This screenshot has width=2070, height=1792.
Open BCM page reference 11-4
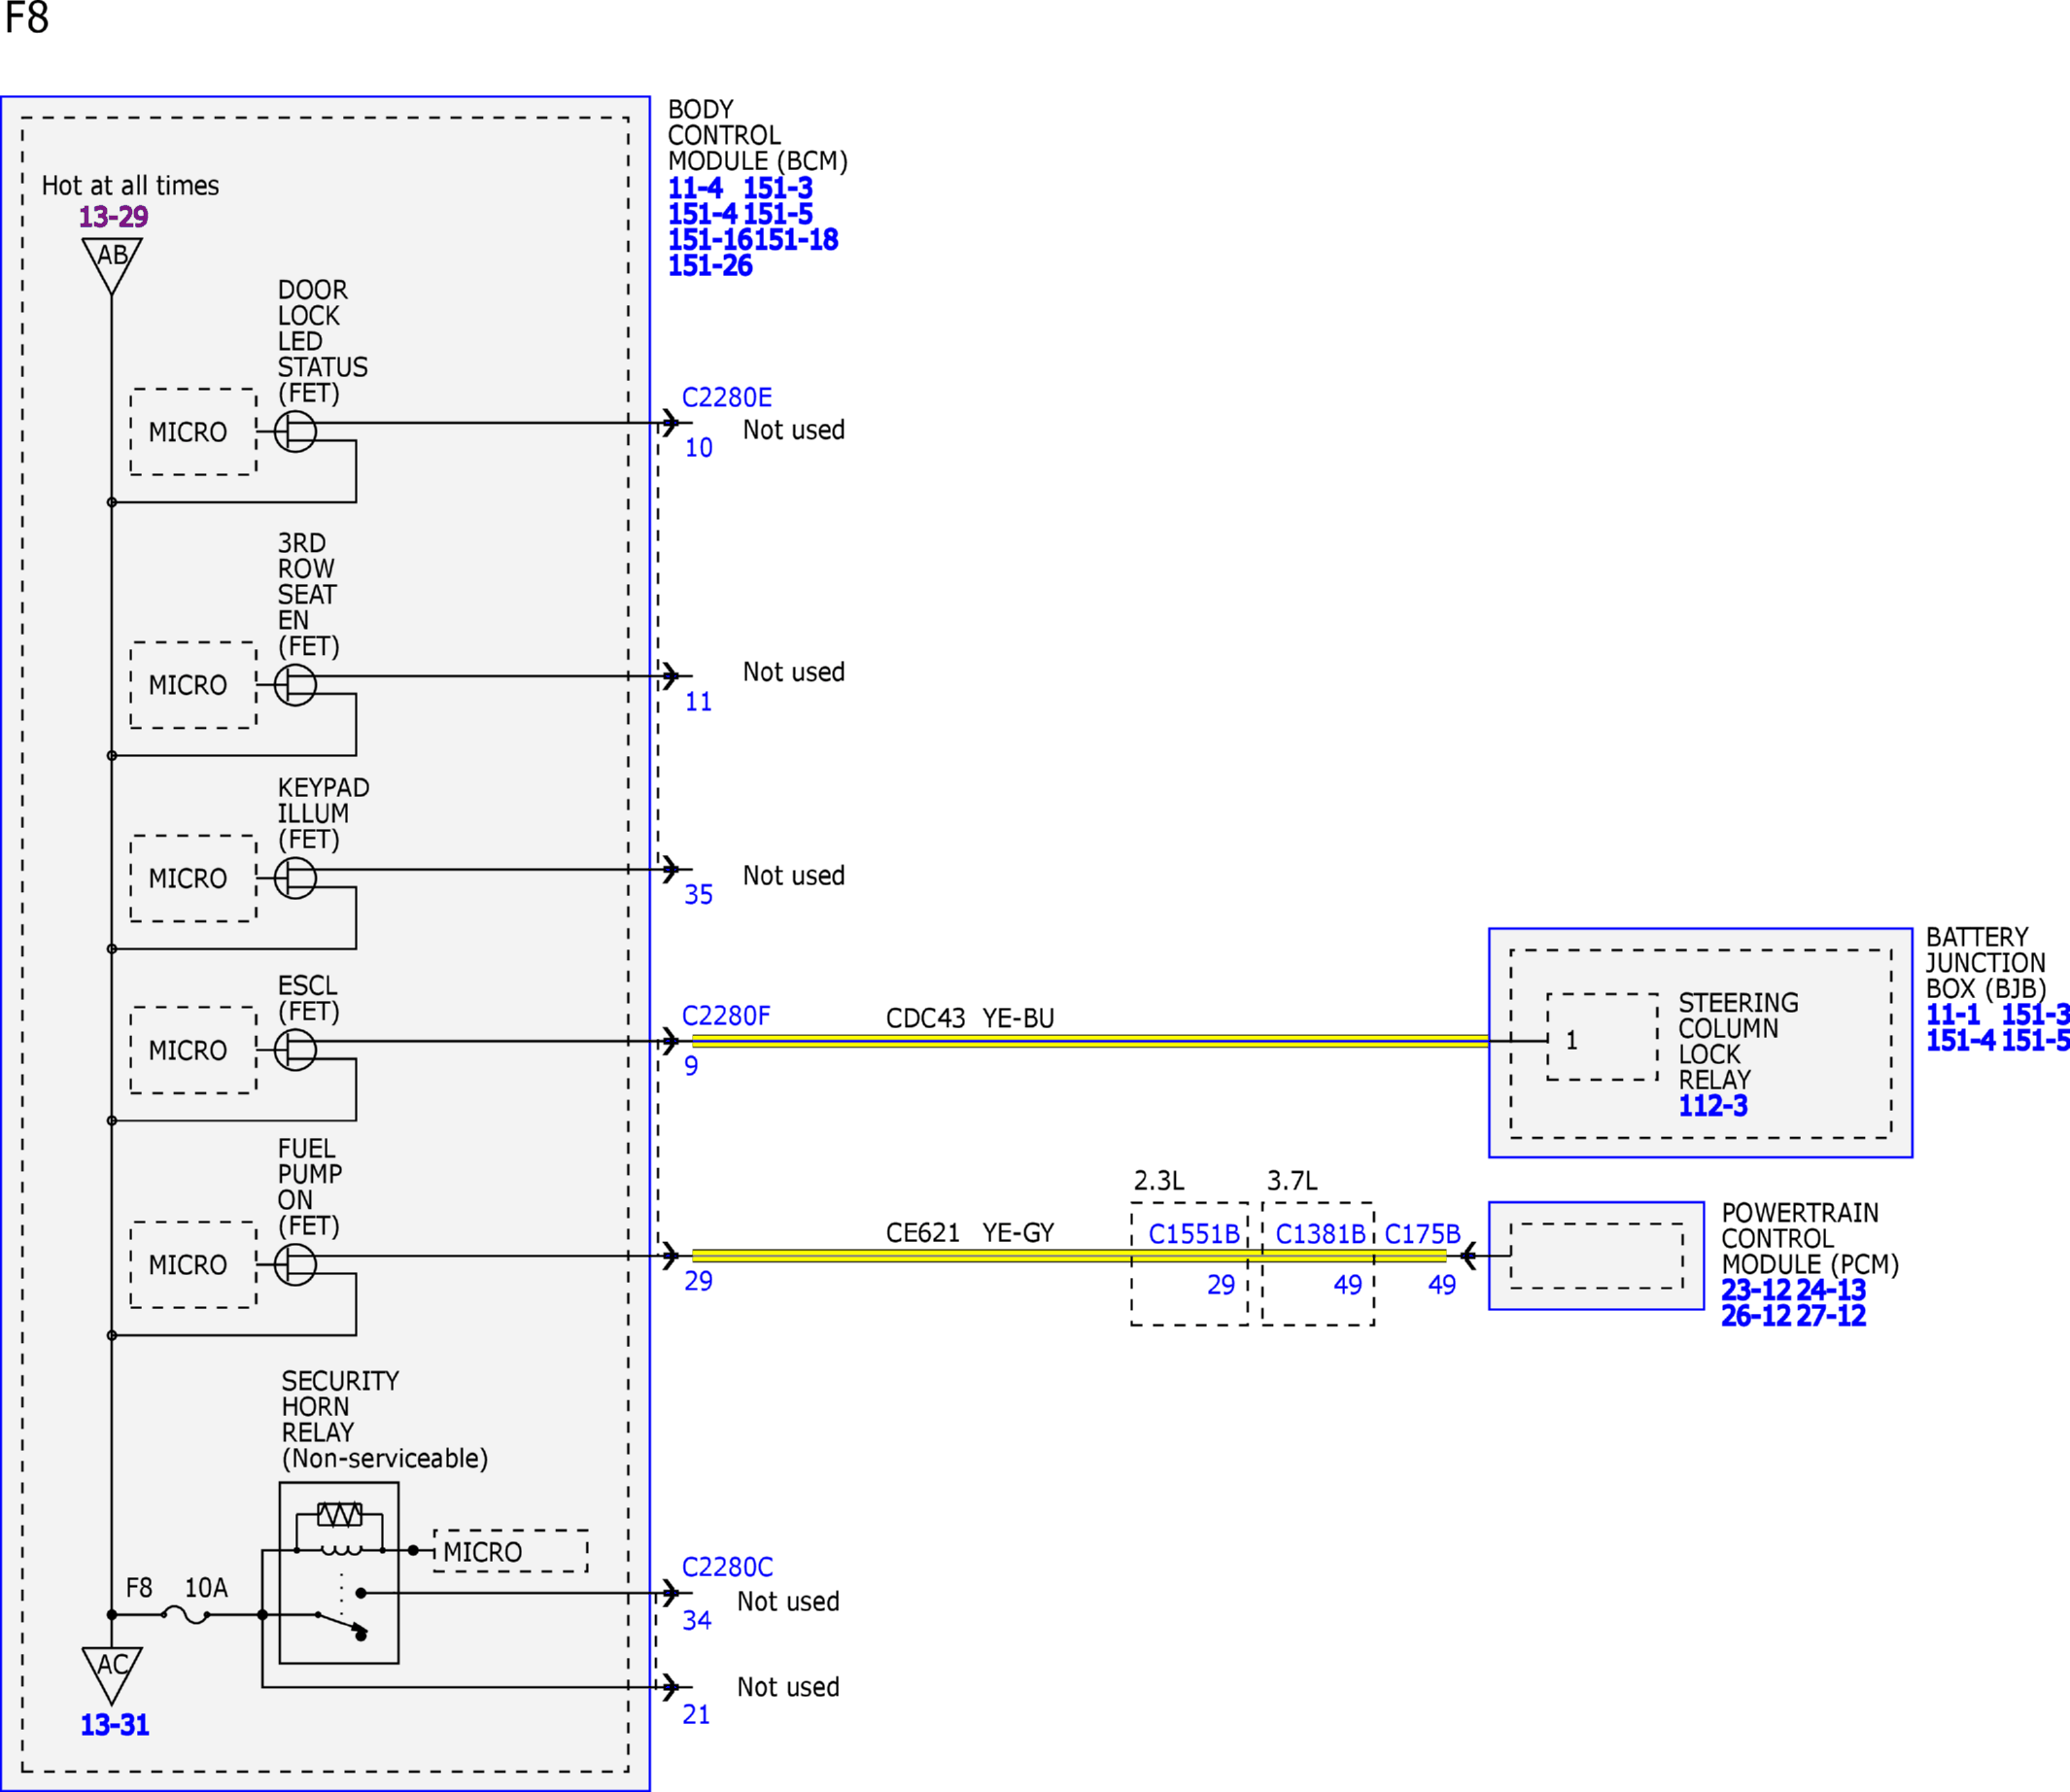[x=695, y=188]
